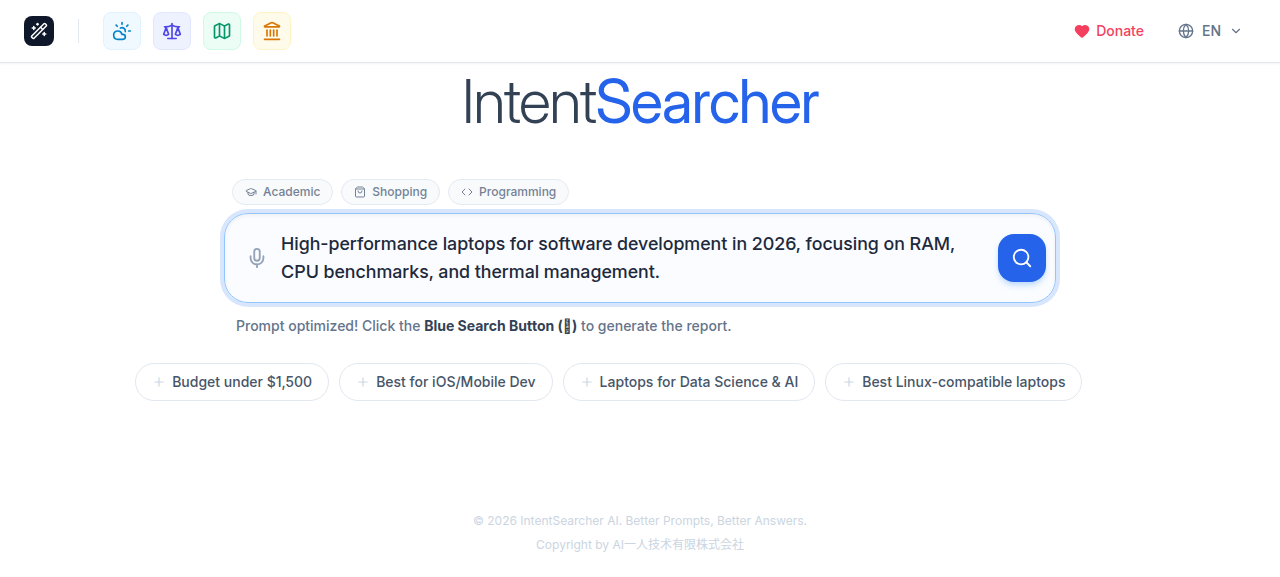Click the orange bank mode icon
The image size is (1280, 577).
pos(271,31)
